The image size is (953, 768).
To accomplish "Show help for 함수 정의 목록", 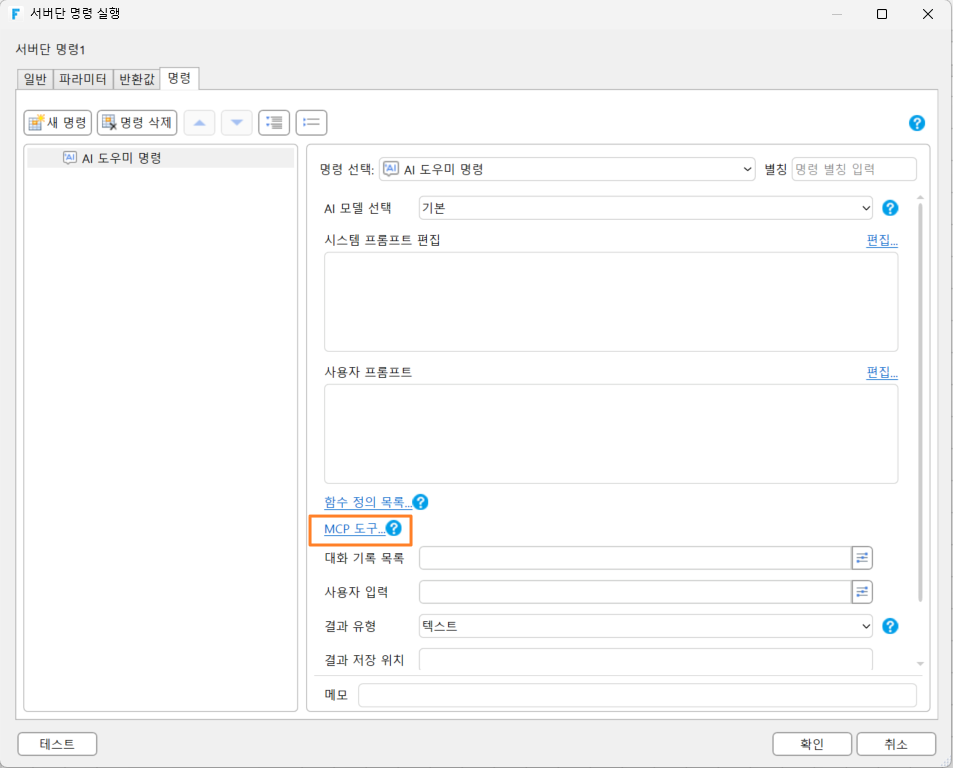I will [420, 502].
